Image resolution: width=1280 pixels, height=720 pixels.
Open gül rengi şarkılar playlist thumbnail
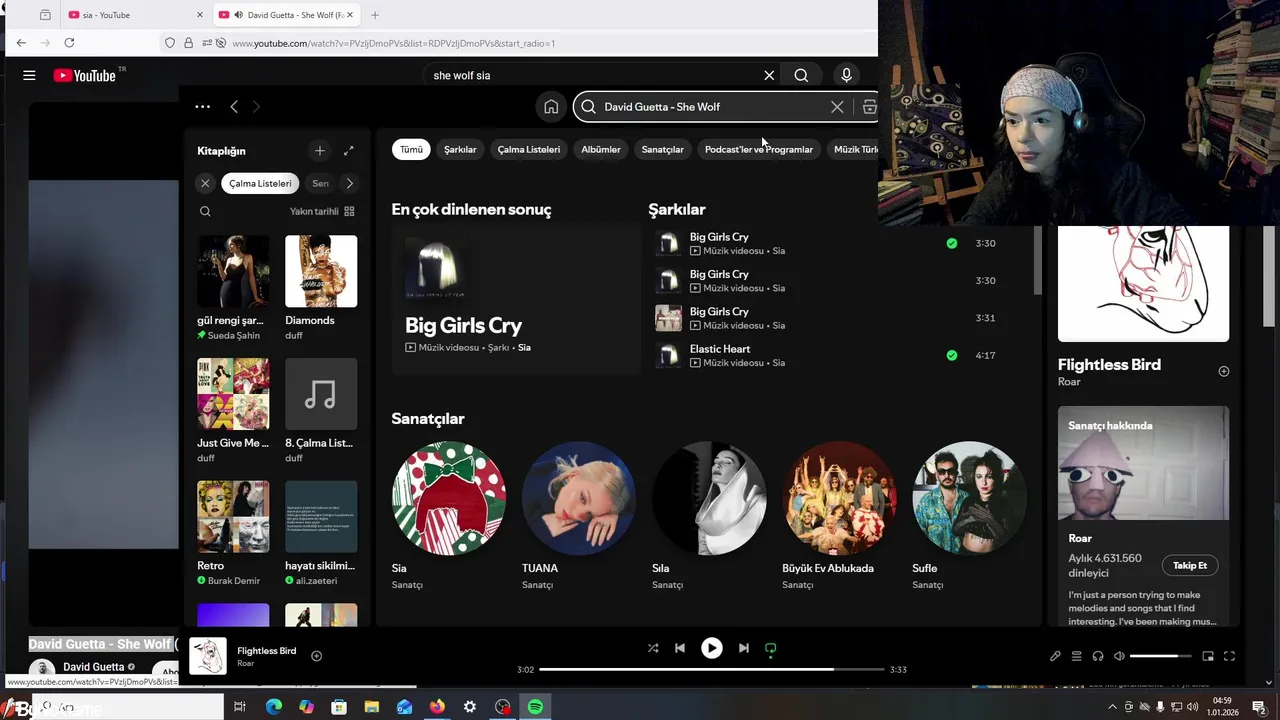point(233,271)
